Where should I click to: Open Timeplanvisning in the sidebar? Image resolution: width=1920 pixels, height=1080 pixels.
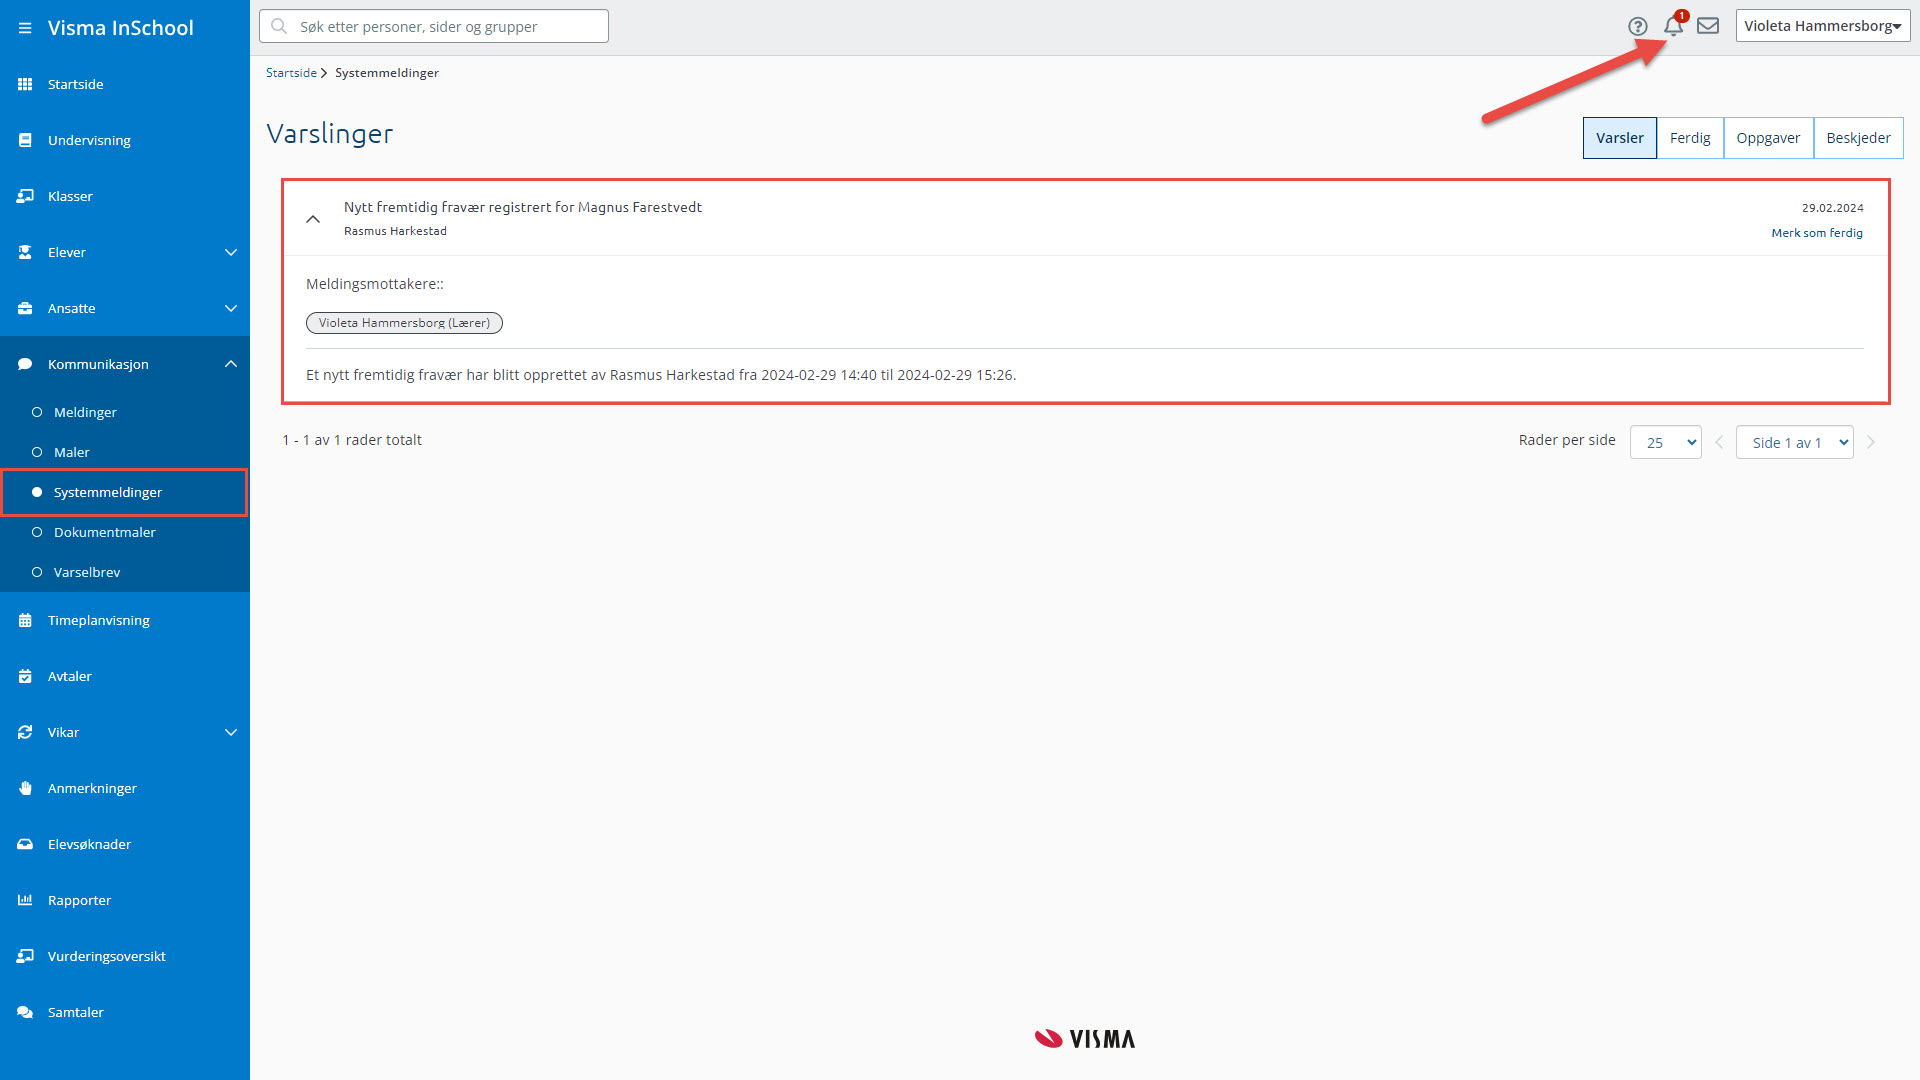[x=125, y=620]
